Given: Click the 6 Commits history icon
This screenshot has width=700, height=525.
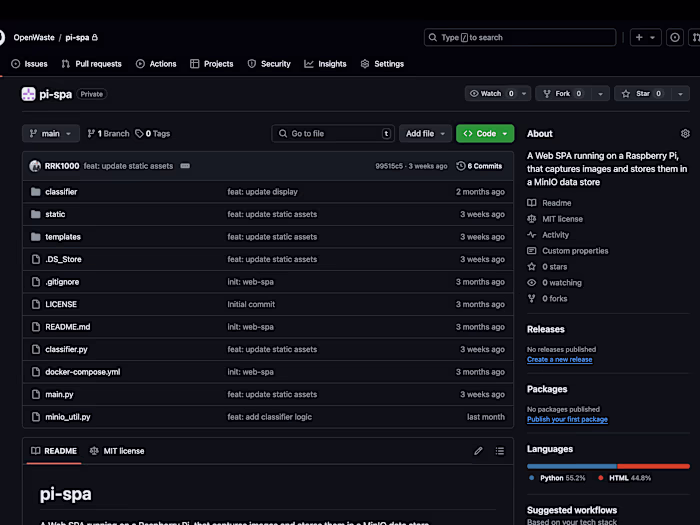Looking at the screenshot, I should pyautogui.click(x=479, y=166).
